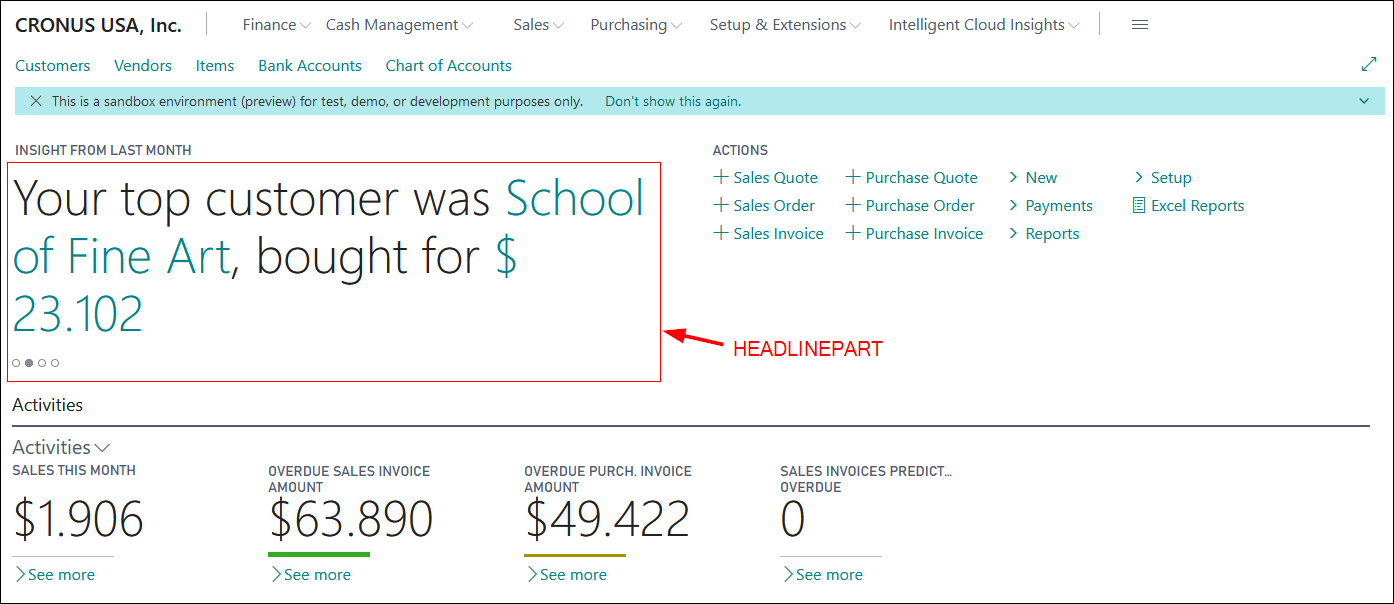Viewport: 1394px width, 604px height.
Task: Go to the Bank Accounts page
Action: pos(310,65)
